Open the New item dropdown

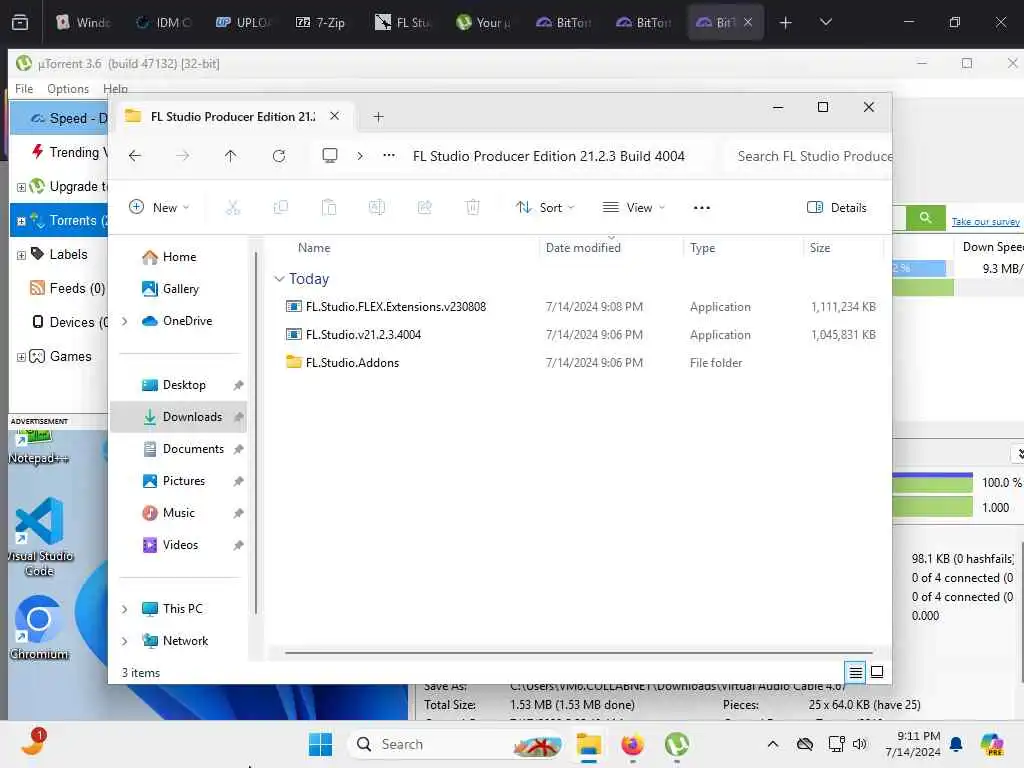pyautogui.click(x=159, y=208)
